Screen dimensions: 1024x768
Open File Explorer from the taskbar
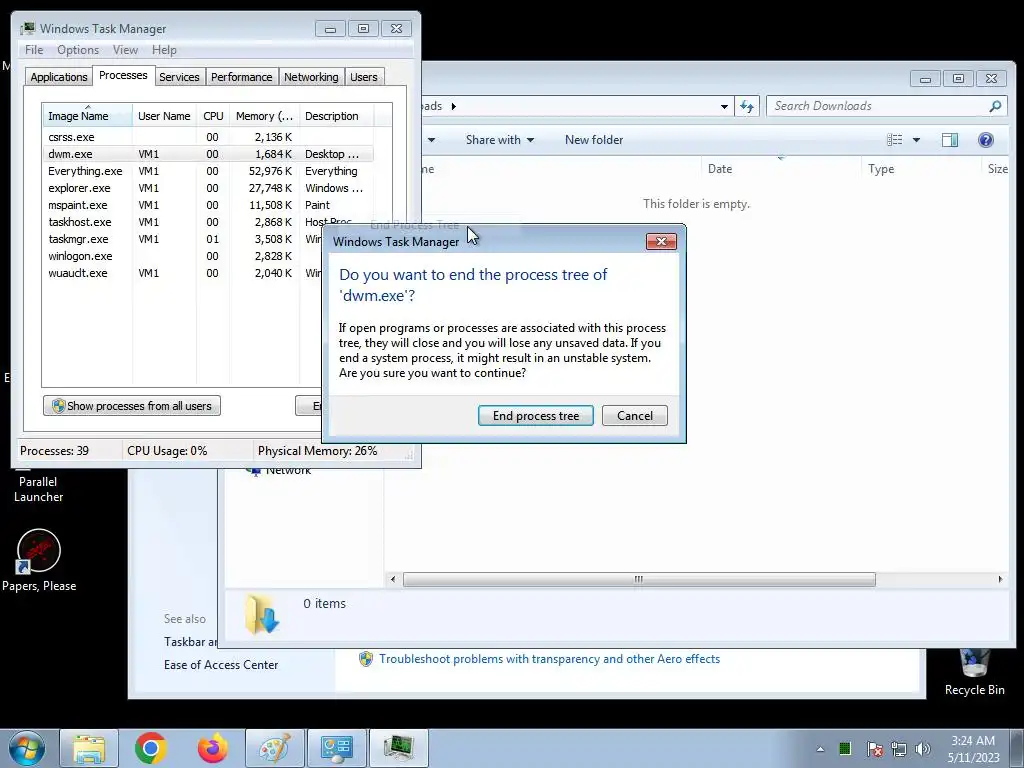[x=89, y=748]
